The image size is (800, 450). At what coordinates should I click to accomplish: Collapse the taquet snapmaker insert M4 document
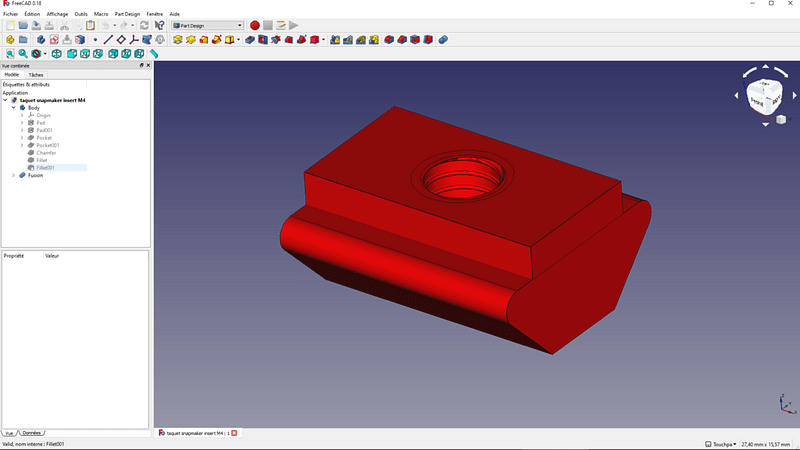point(6,101)
